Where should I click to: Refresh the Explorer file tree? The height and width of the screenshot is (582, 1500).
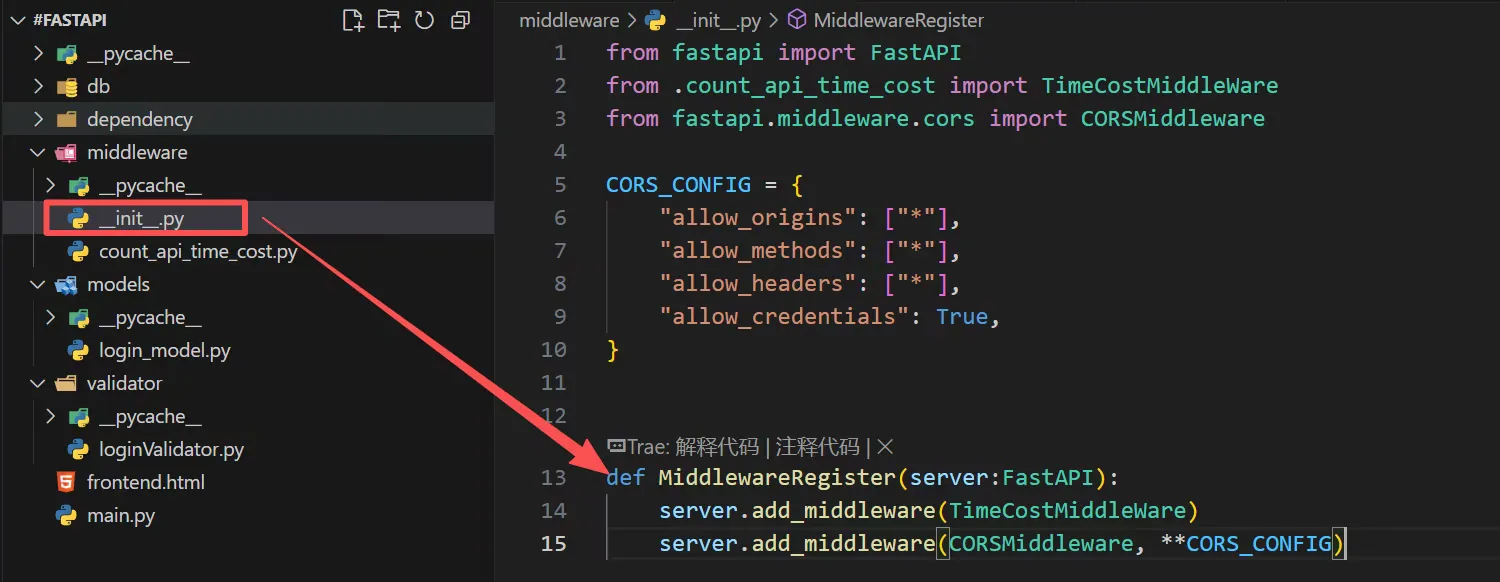pos(424,19)
